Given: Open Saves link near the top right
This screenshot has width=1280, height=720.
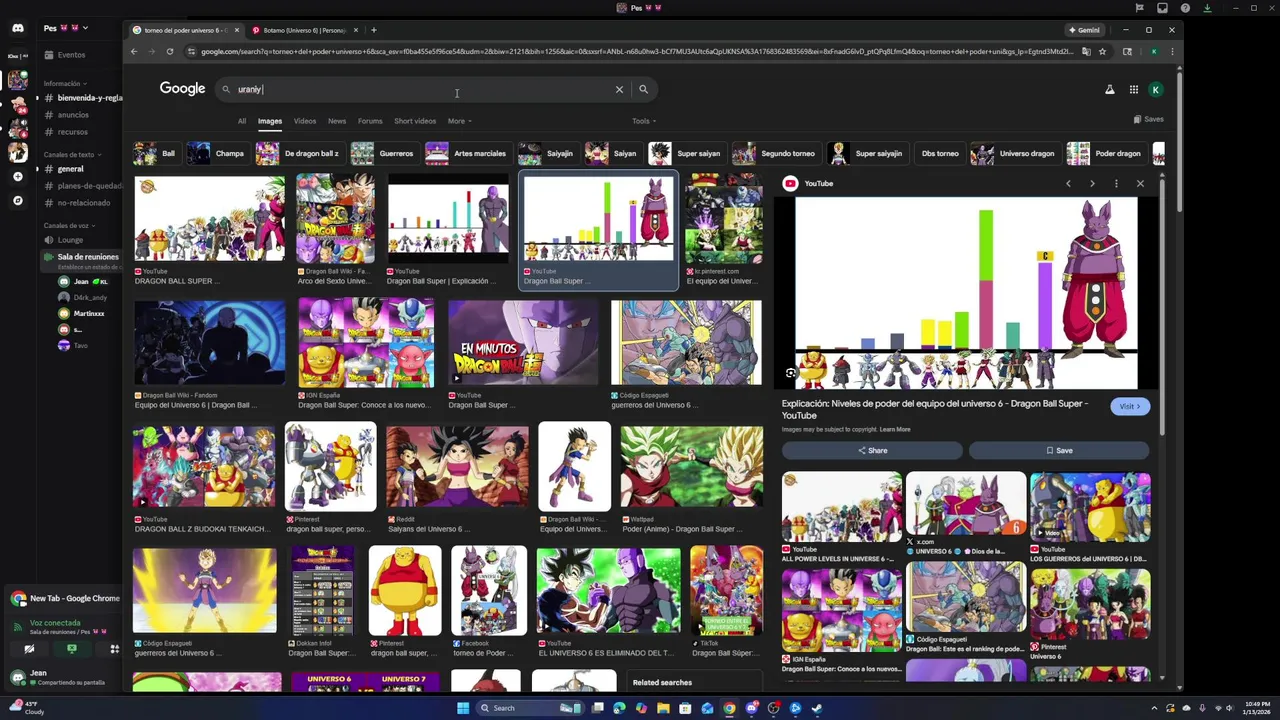Looking at the screenshot, I should [1149, 119].
